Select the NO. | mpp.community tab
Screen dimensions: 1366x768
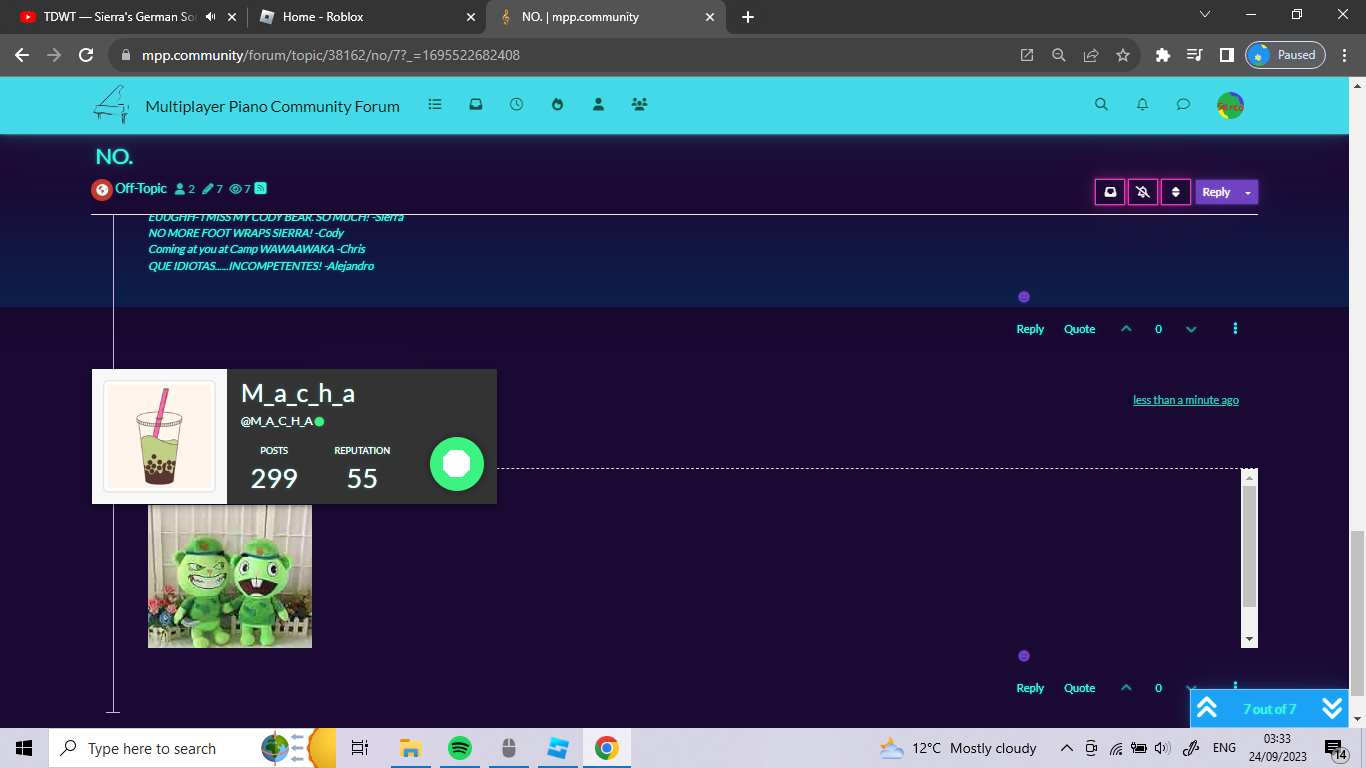[605, 17]
